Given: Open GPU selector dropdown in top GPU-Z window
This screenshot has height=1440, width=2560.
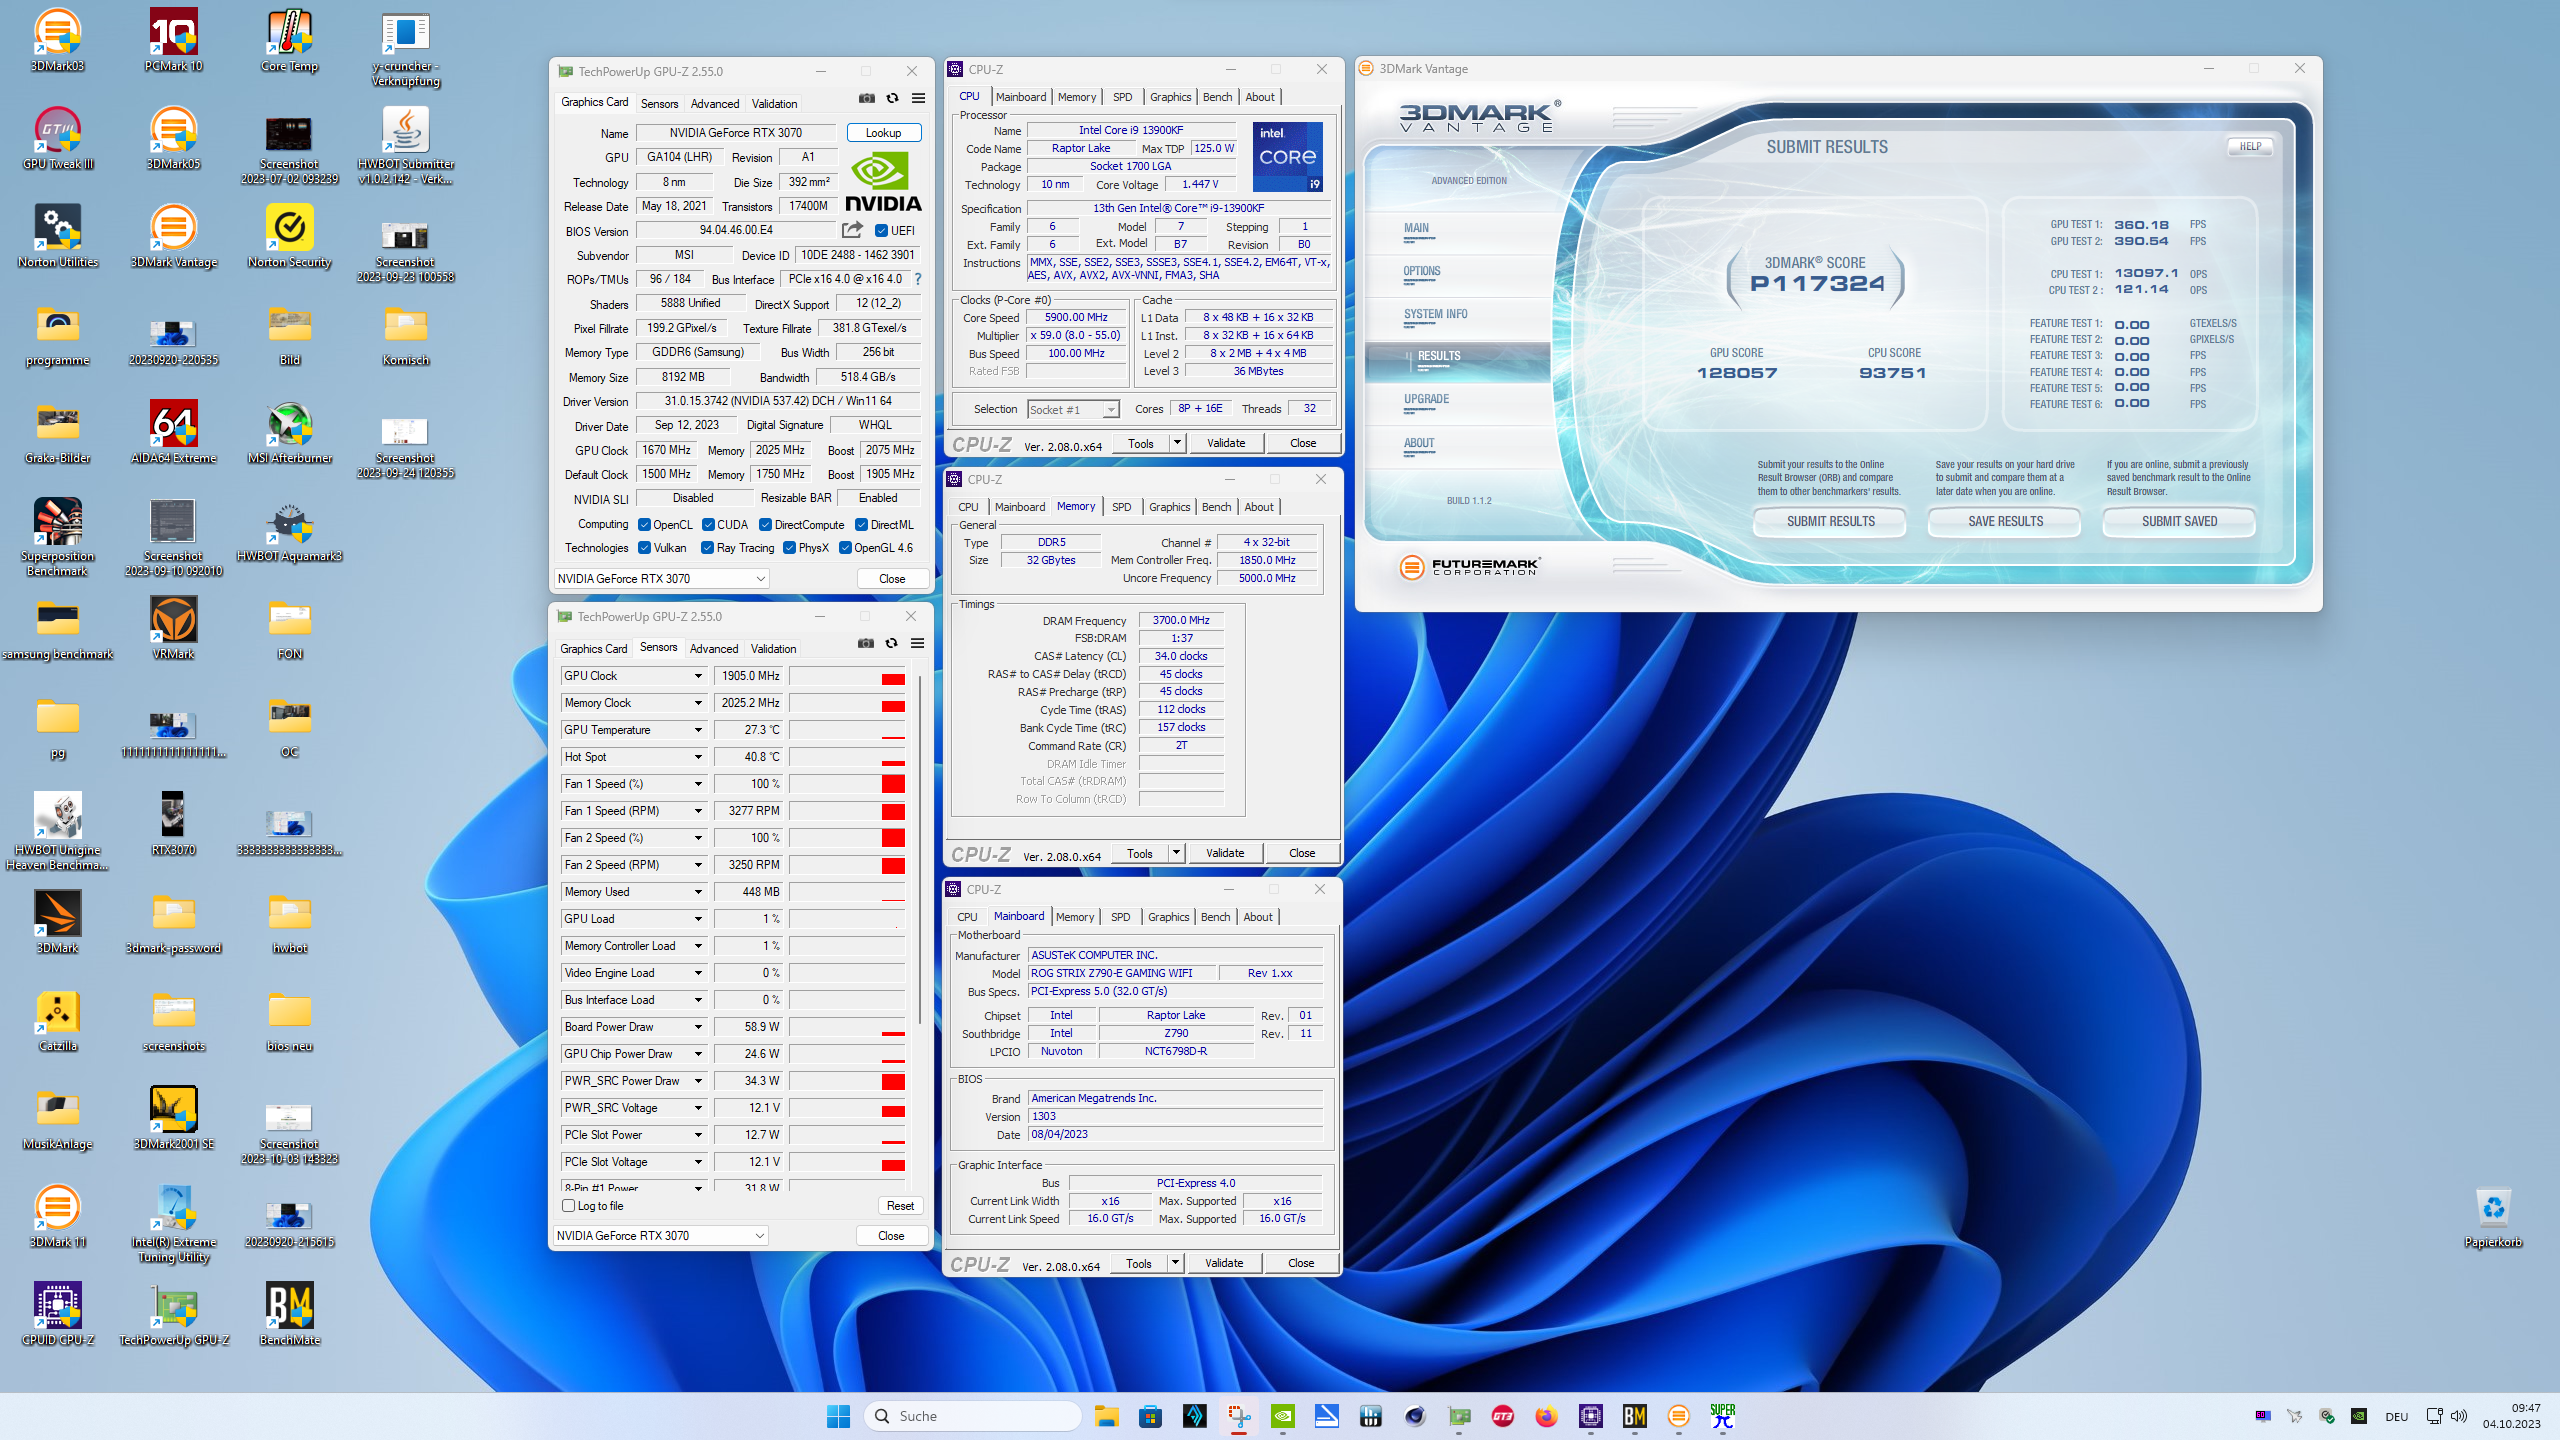Looking at the screenshot, I should coord(661,578).
